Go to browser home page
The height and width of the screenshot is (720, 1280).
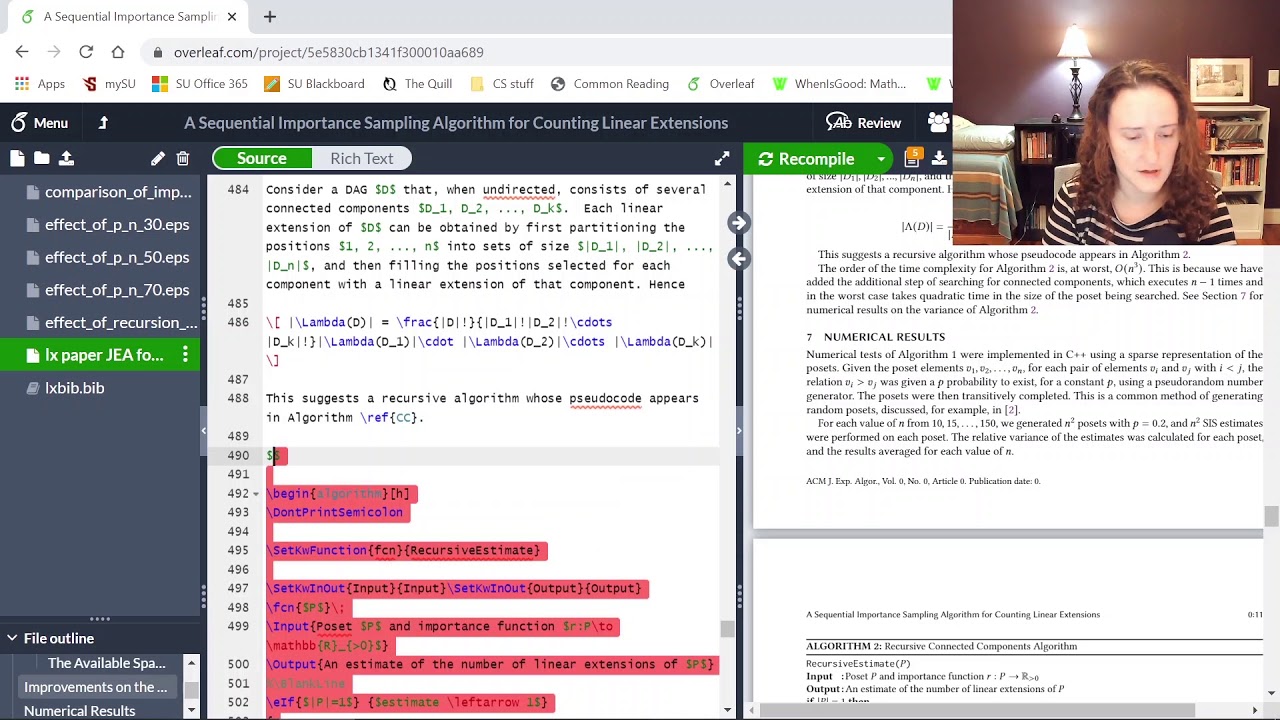pos(118,52)
